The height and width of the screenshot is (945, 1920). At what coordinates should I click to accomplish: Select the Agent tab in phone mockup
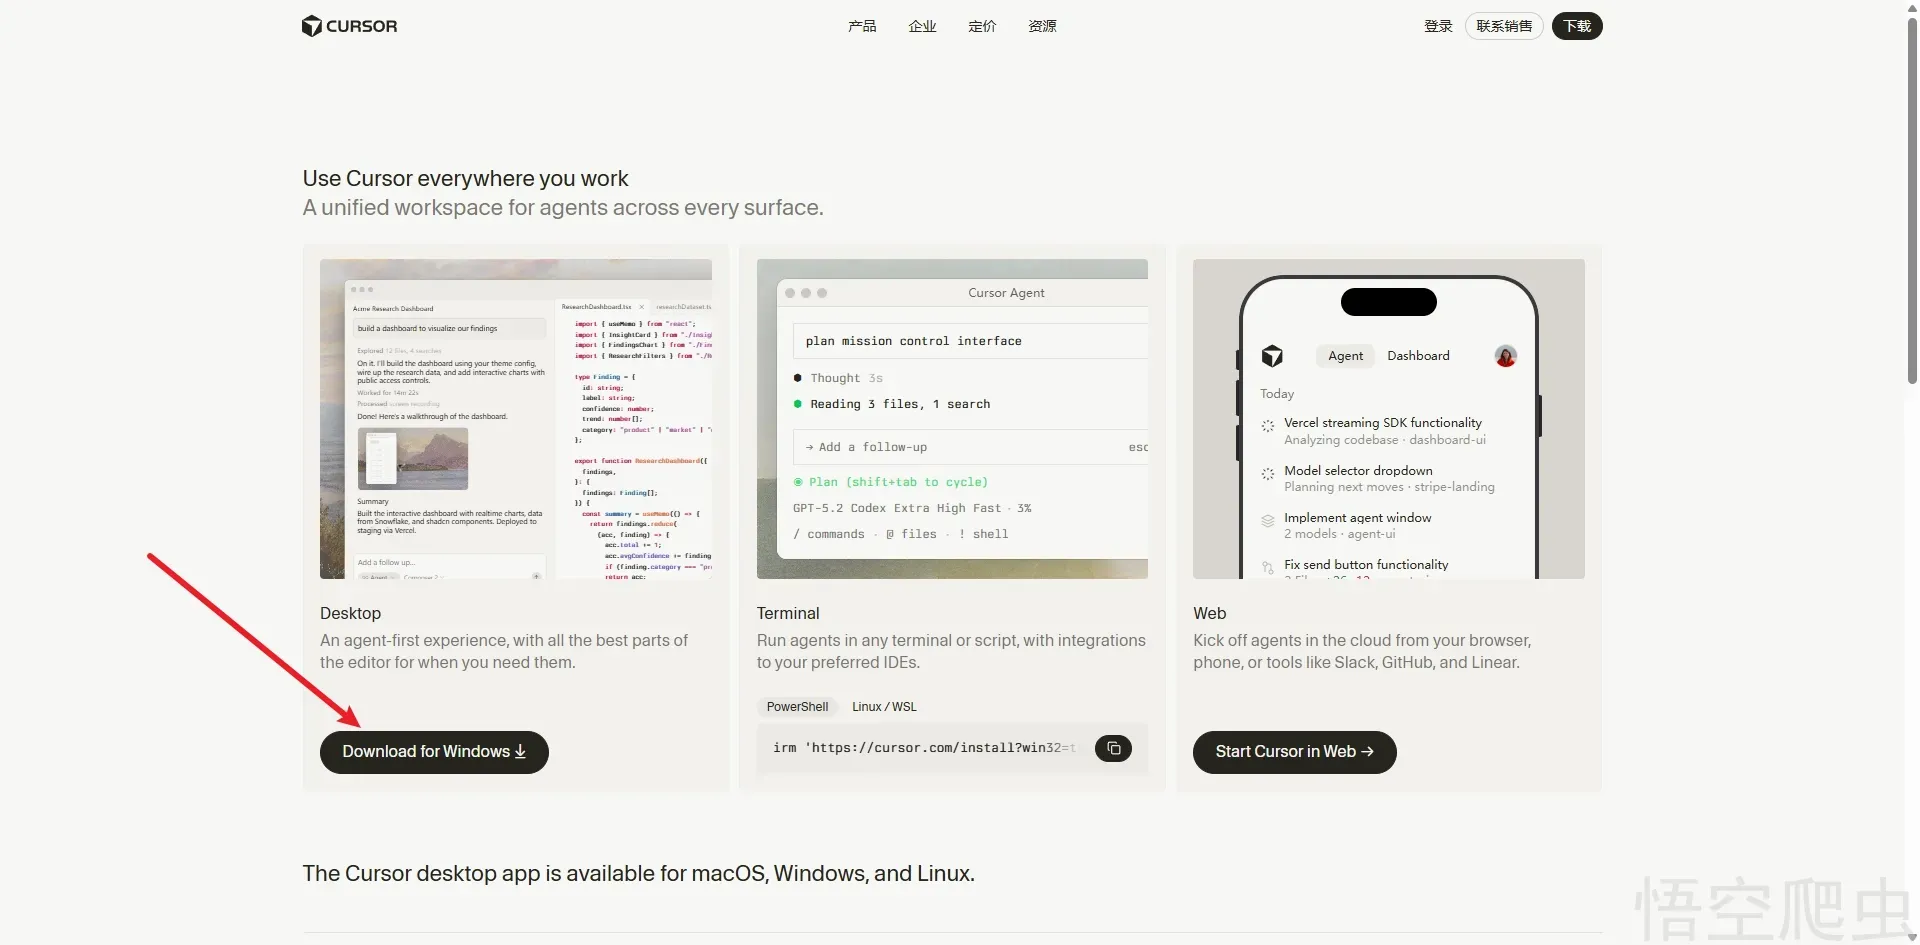pos(1345,356)
